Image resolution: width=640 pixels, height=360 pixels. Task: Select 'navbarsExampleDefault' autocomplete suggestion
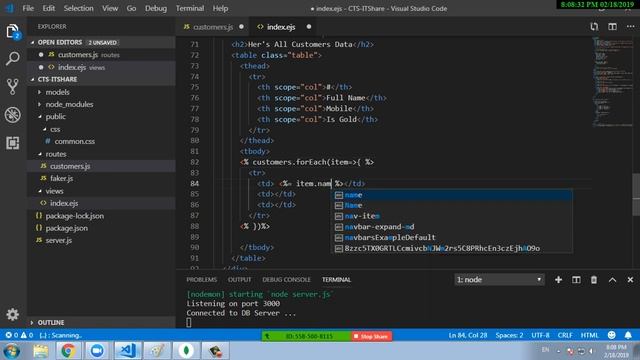point(452,238)
